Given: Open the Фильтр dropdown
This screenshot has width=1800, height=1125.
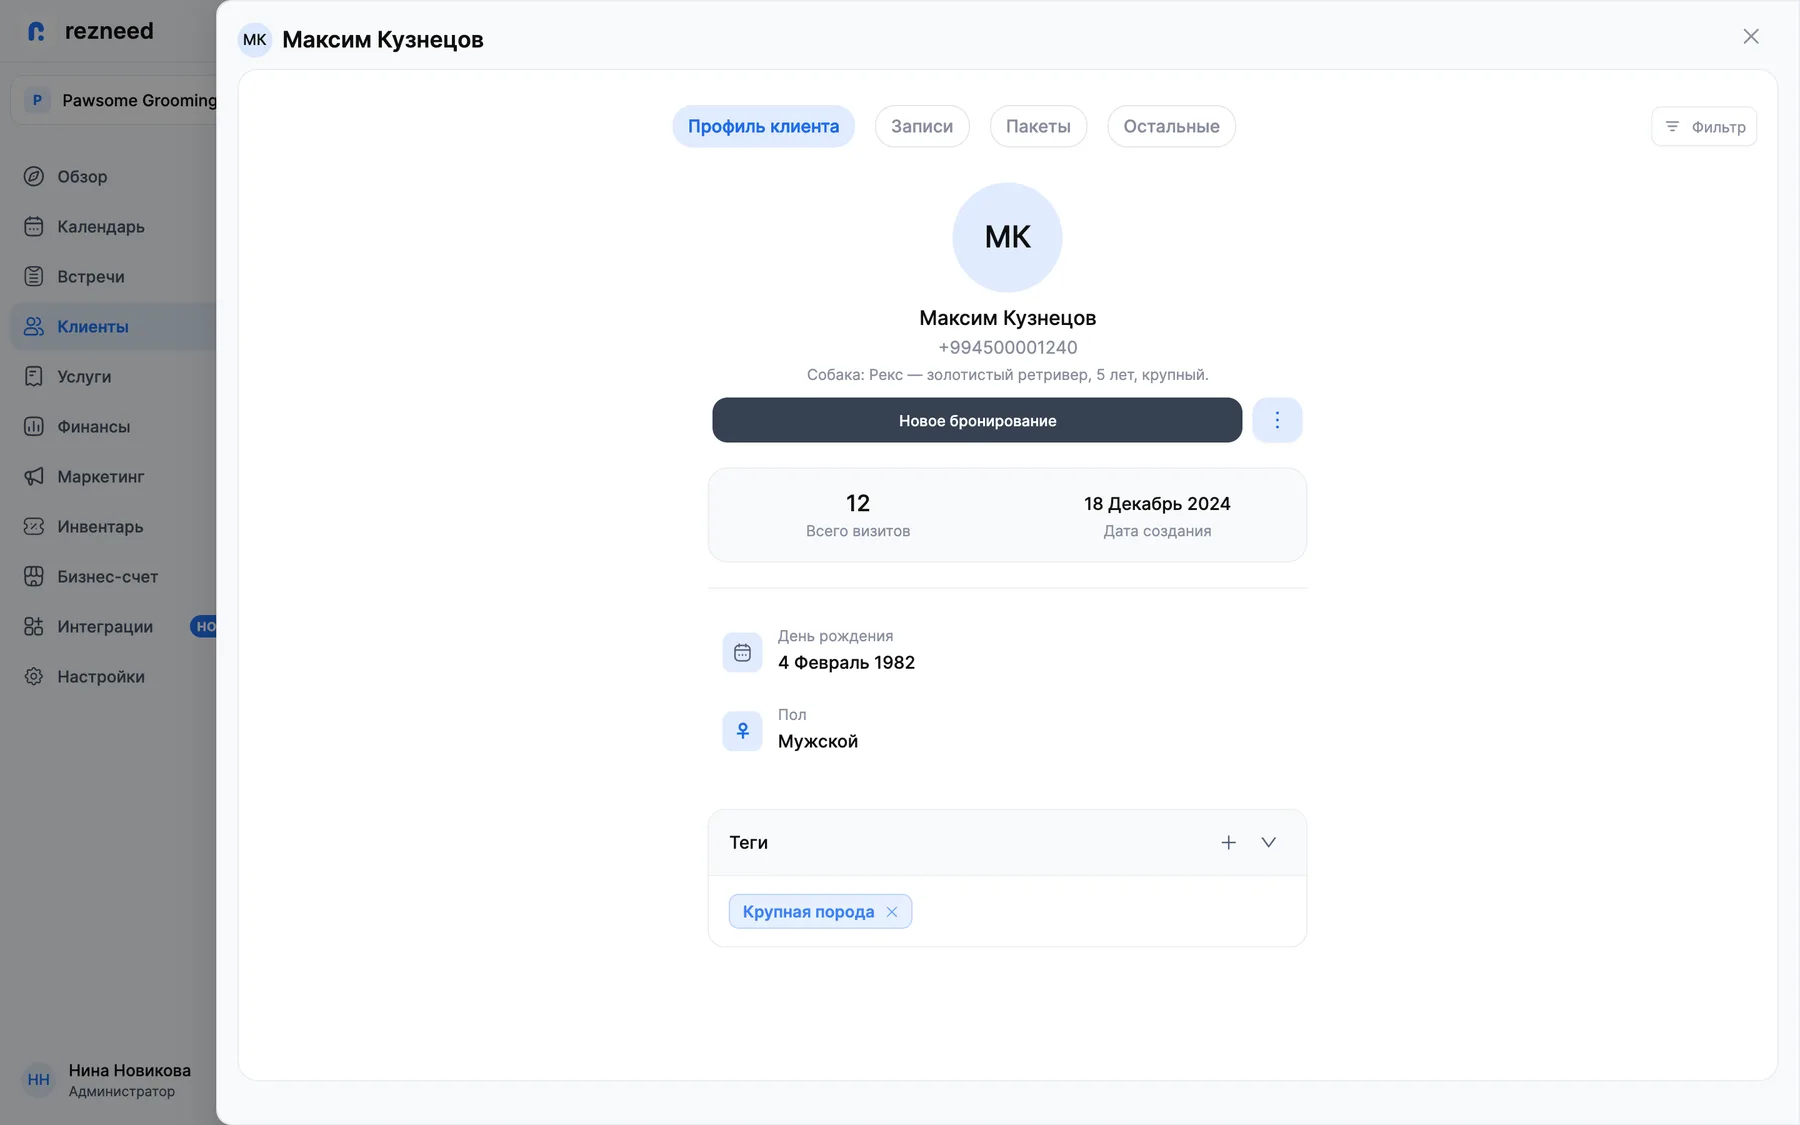Looking at the screenshot, I should tap(1704, 127).
